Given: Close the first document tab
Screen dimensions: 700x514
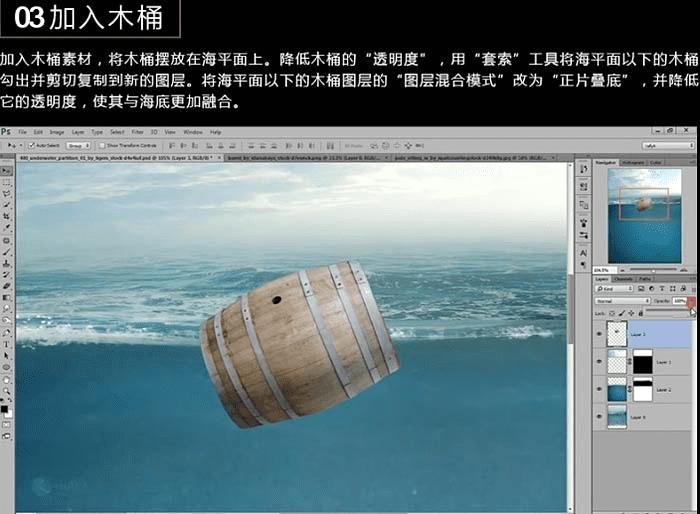Looking at the screenshot, I should click(219, 158).
